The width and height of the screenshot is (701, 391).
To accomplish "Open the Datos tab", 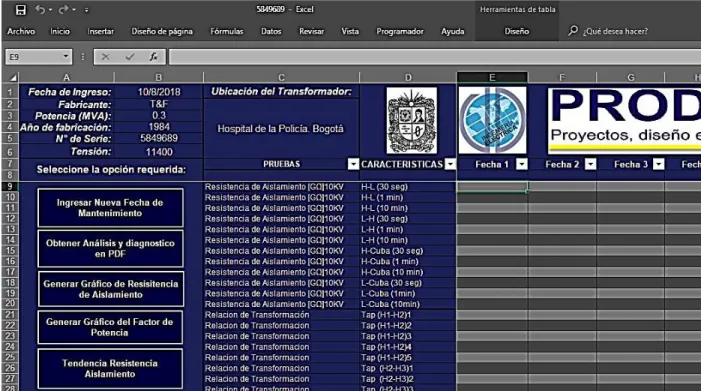I will 271,31.
